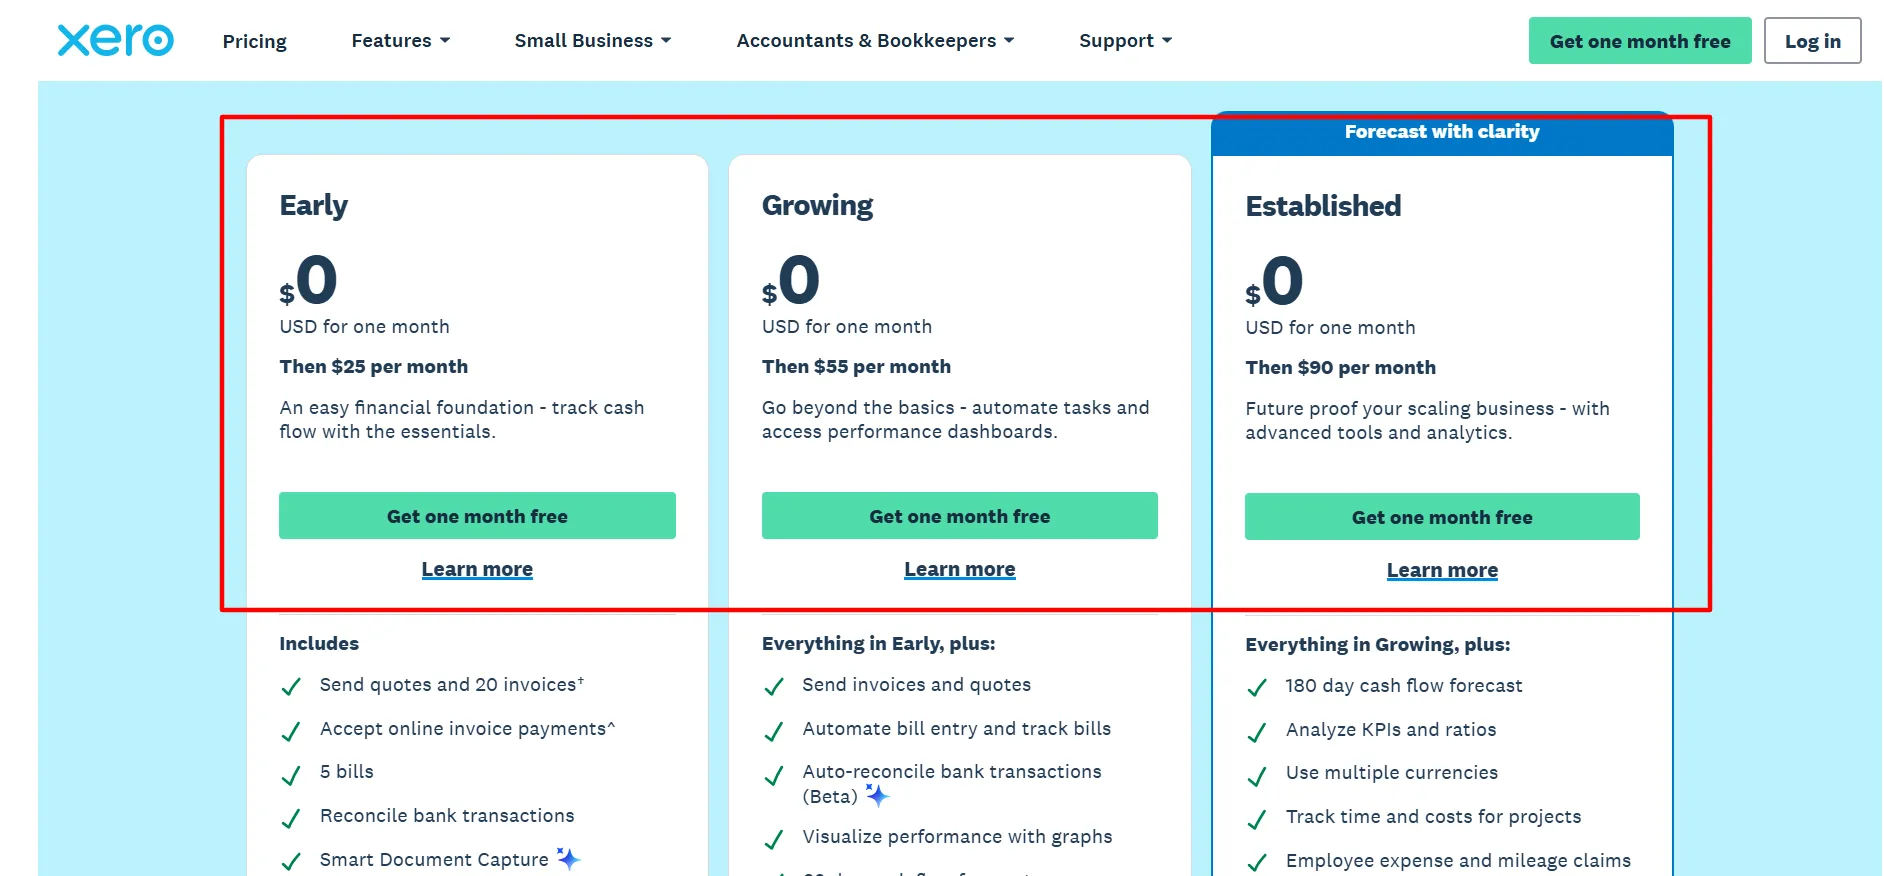Click Smart Document Capture text
Image resolution: width=1884 pixels, height=876 pixels.
pyautogui.click(x=434, y=860)
